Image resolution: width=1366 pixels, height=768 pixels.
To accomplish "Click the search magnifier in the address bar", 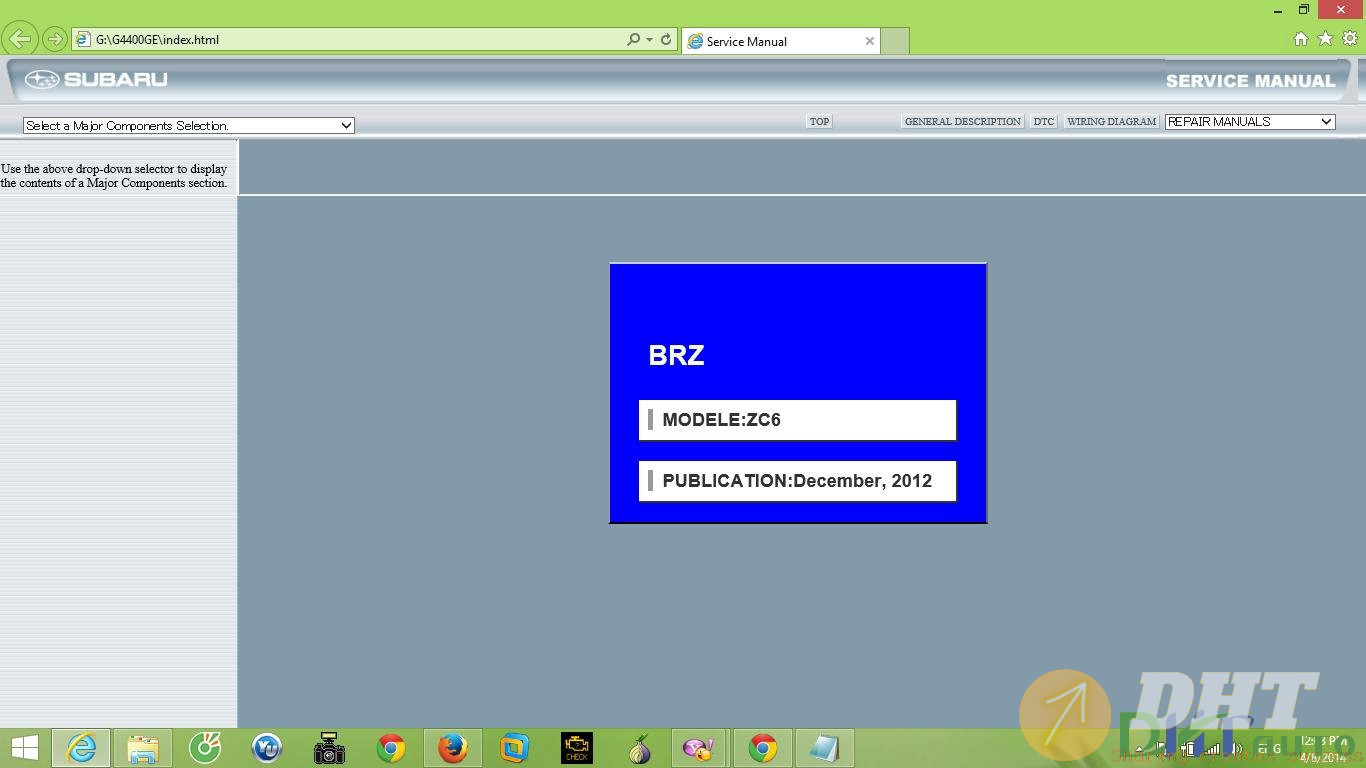I will (x=633, y=40).
